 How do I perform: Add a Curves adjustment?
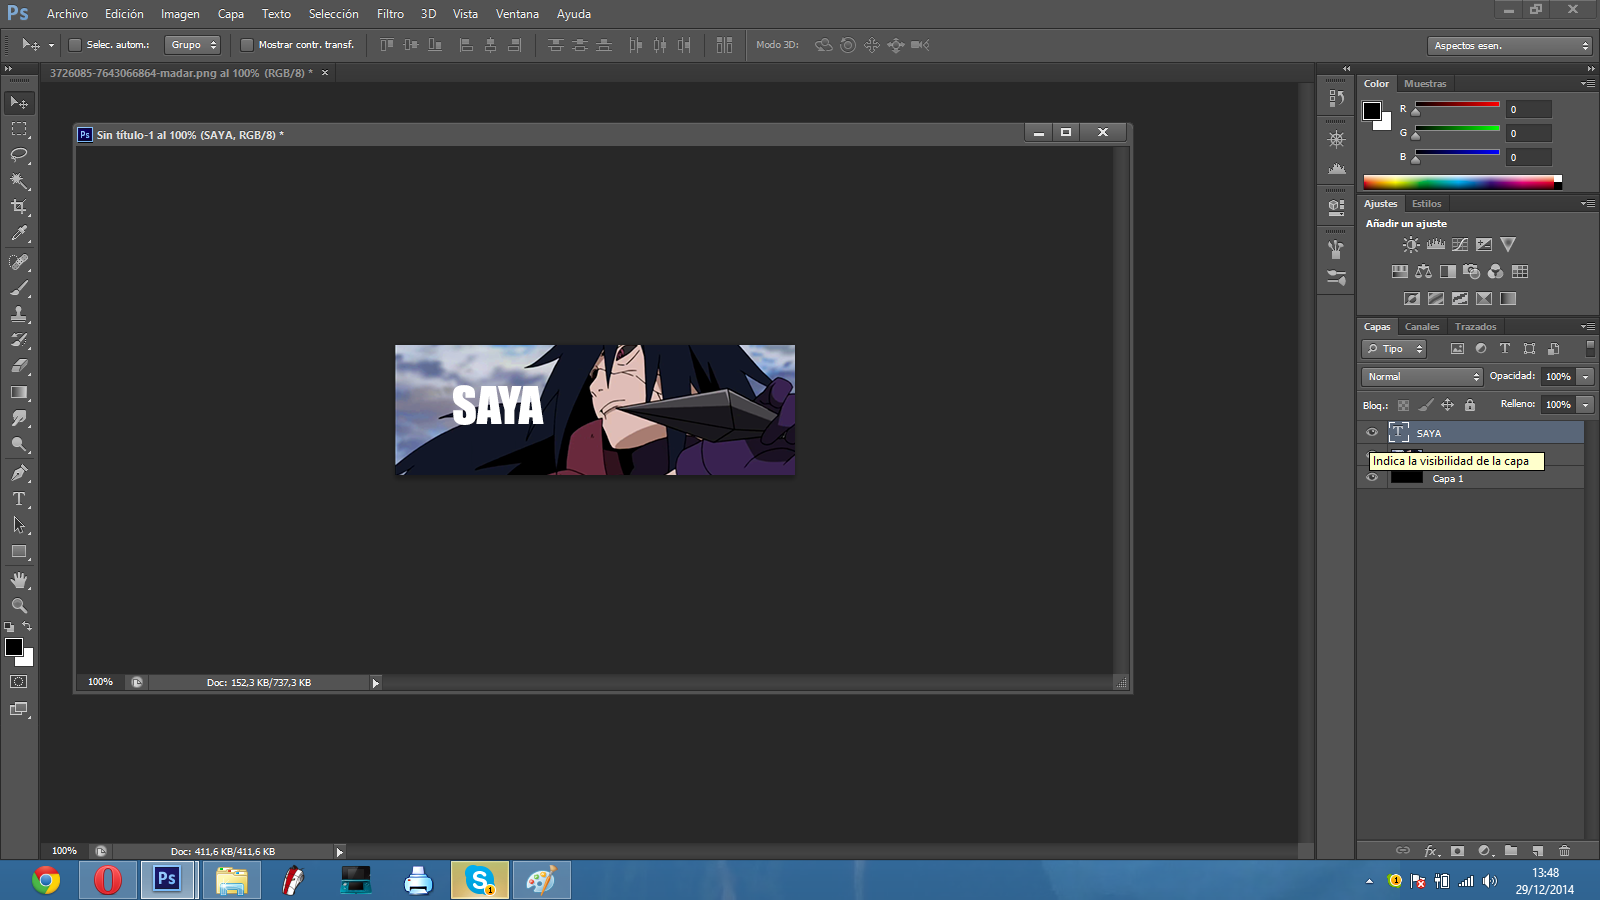tap(1460, 244)
